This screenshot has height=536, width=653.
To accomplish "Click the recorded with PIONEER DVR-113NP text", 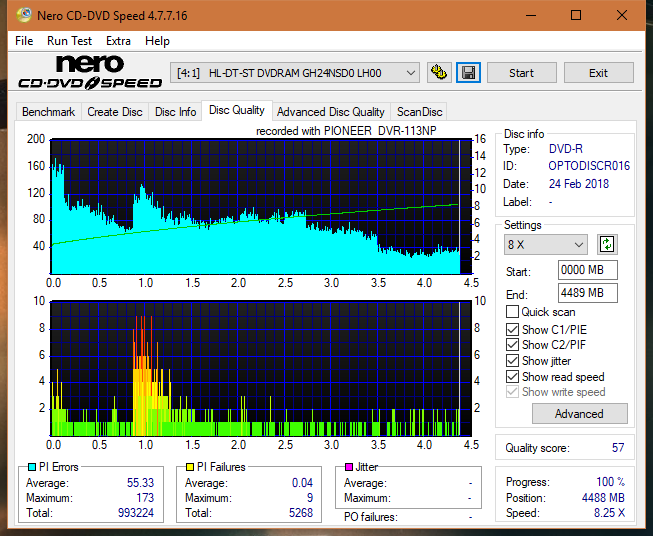I will [x=346, y=131].
